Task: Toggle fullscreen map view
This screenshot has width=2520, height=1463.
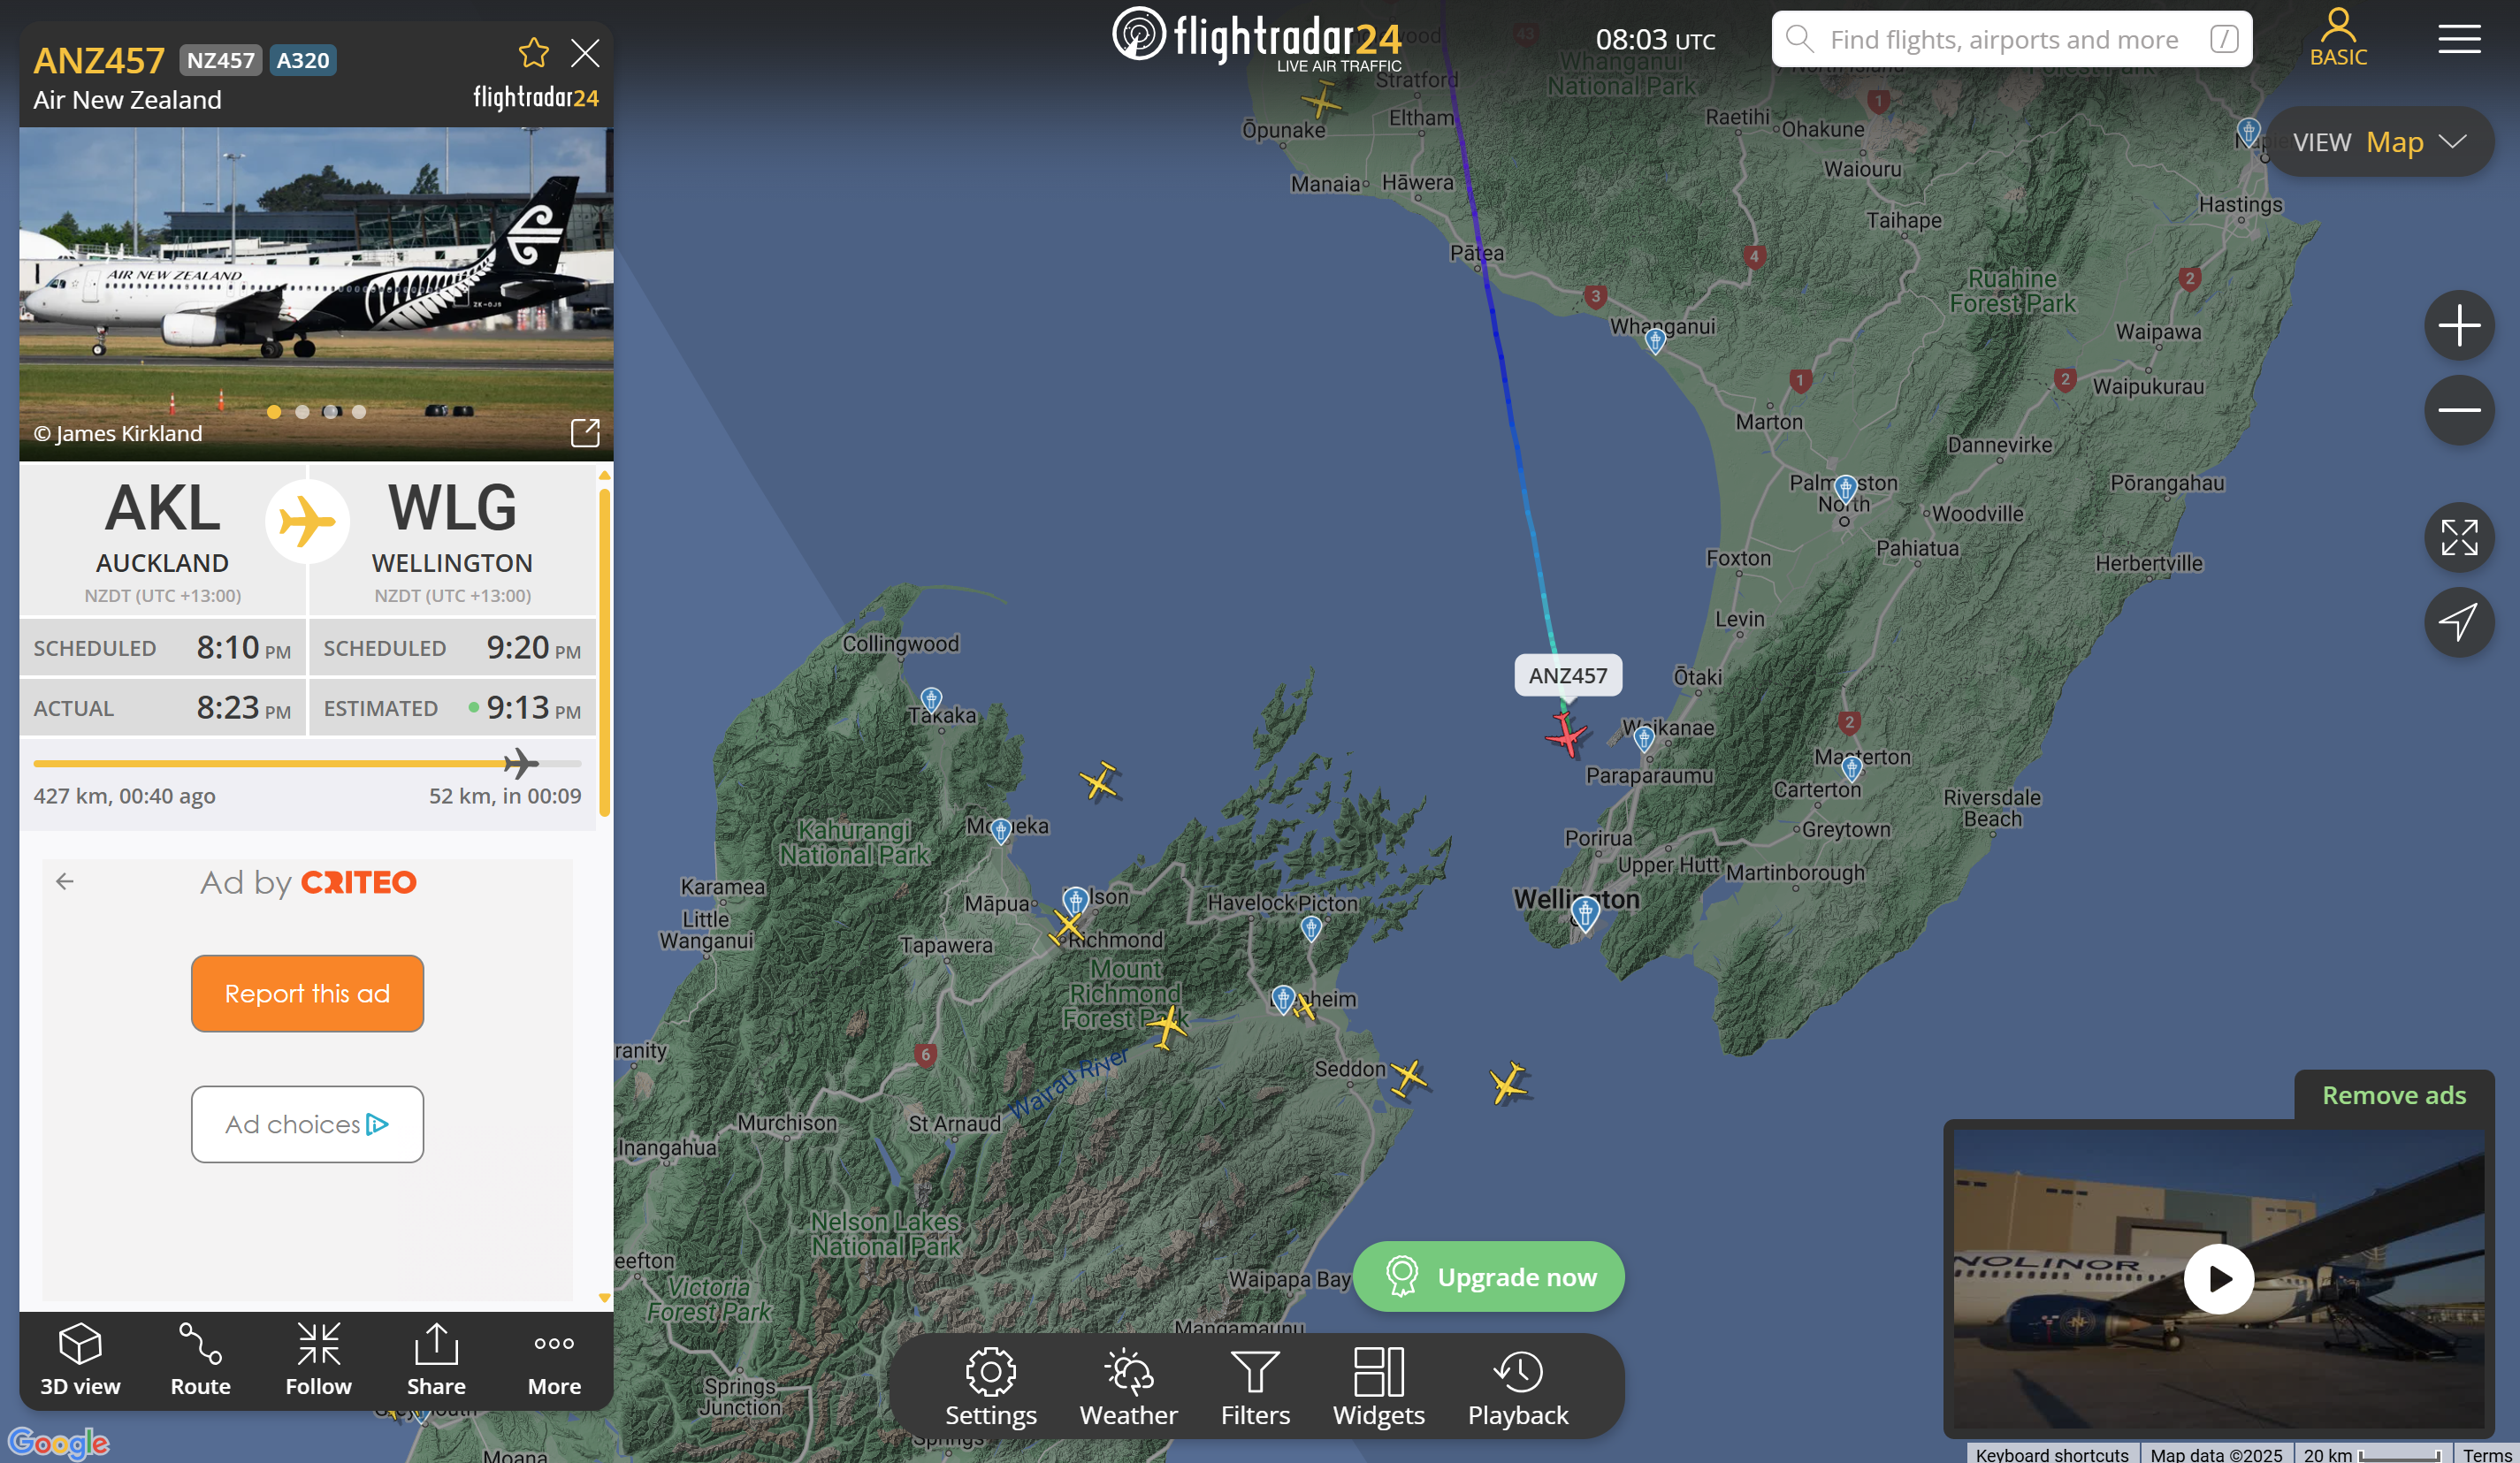Action: click(2459, 537)
